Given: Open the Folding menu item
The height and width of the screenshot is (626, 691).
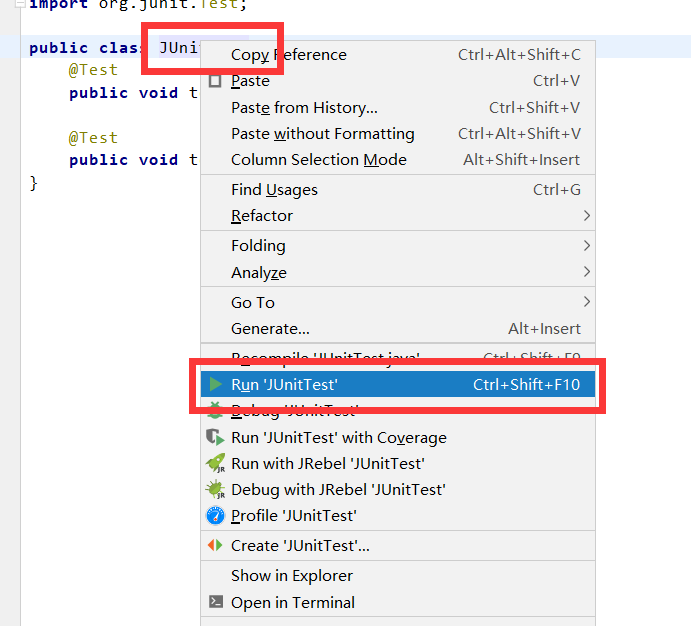Looking at the screenshot, I should pyautogui.click(x=398, y=246).
